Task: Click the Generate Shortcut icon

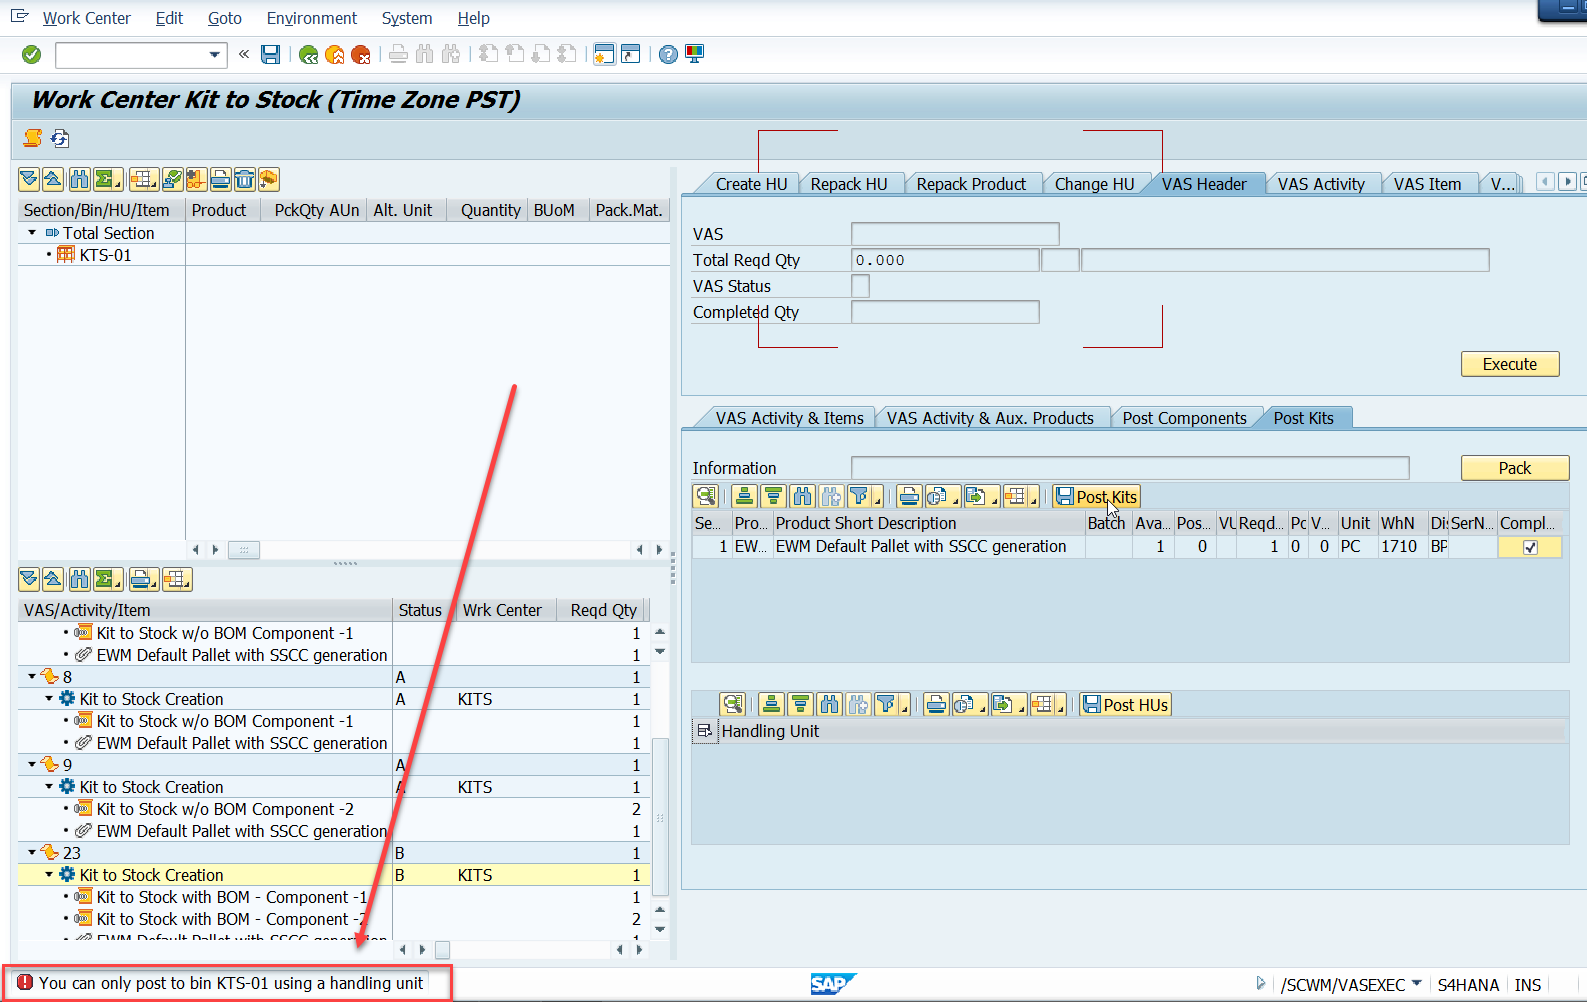Action: (630, 54)
